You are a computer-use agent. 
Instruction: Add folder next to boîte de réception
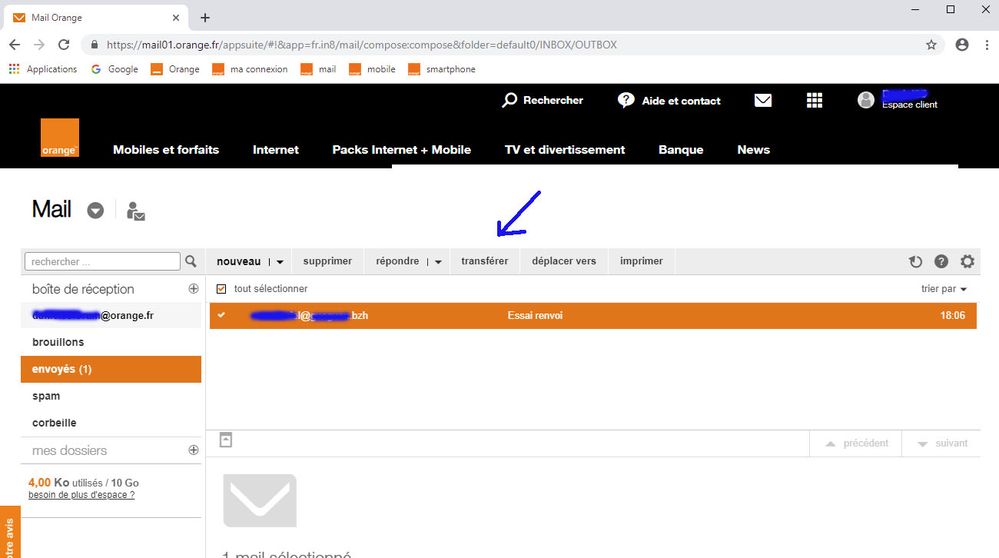194,289
